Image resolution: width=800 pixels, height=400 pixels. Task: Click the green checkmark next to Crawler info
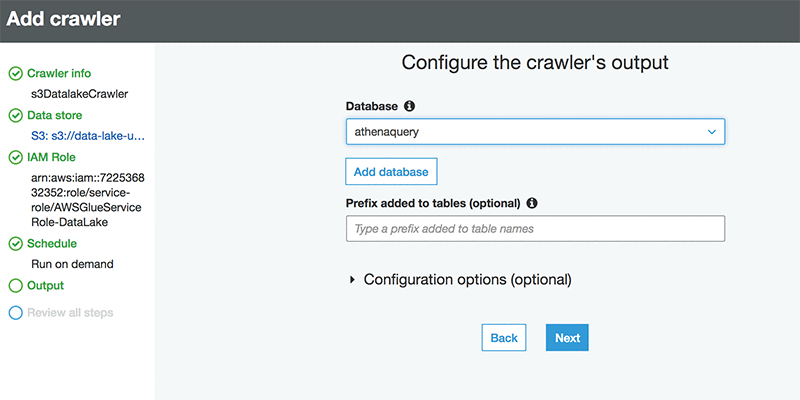click(x=16, y=73)
